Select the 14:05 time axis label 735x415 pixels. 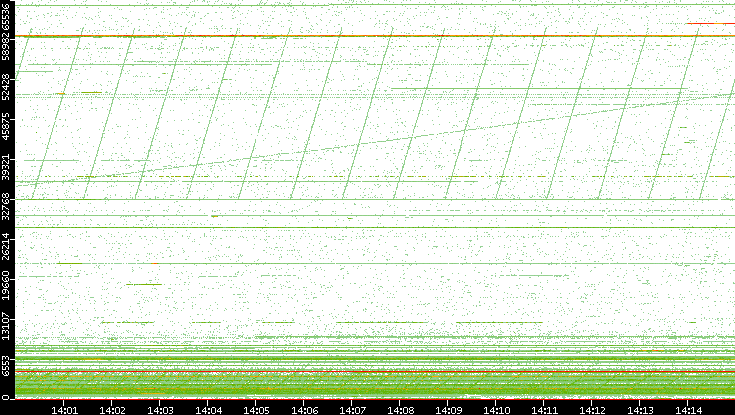256,410
